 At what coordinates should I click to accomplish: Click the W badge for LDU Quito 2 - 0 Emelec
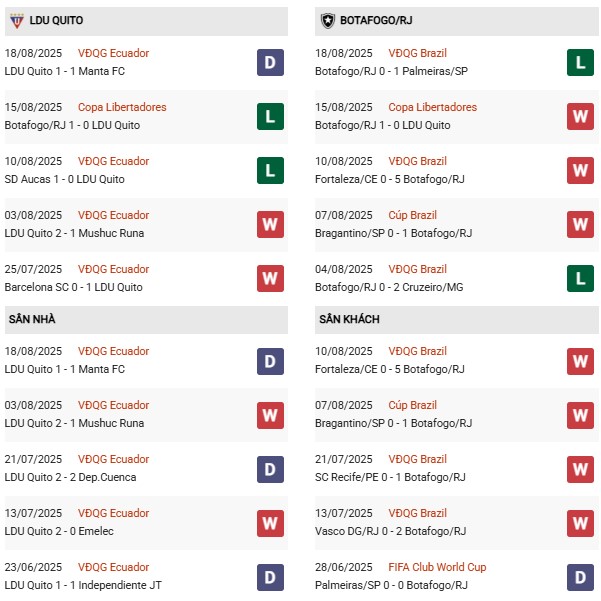(270, 522)
